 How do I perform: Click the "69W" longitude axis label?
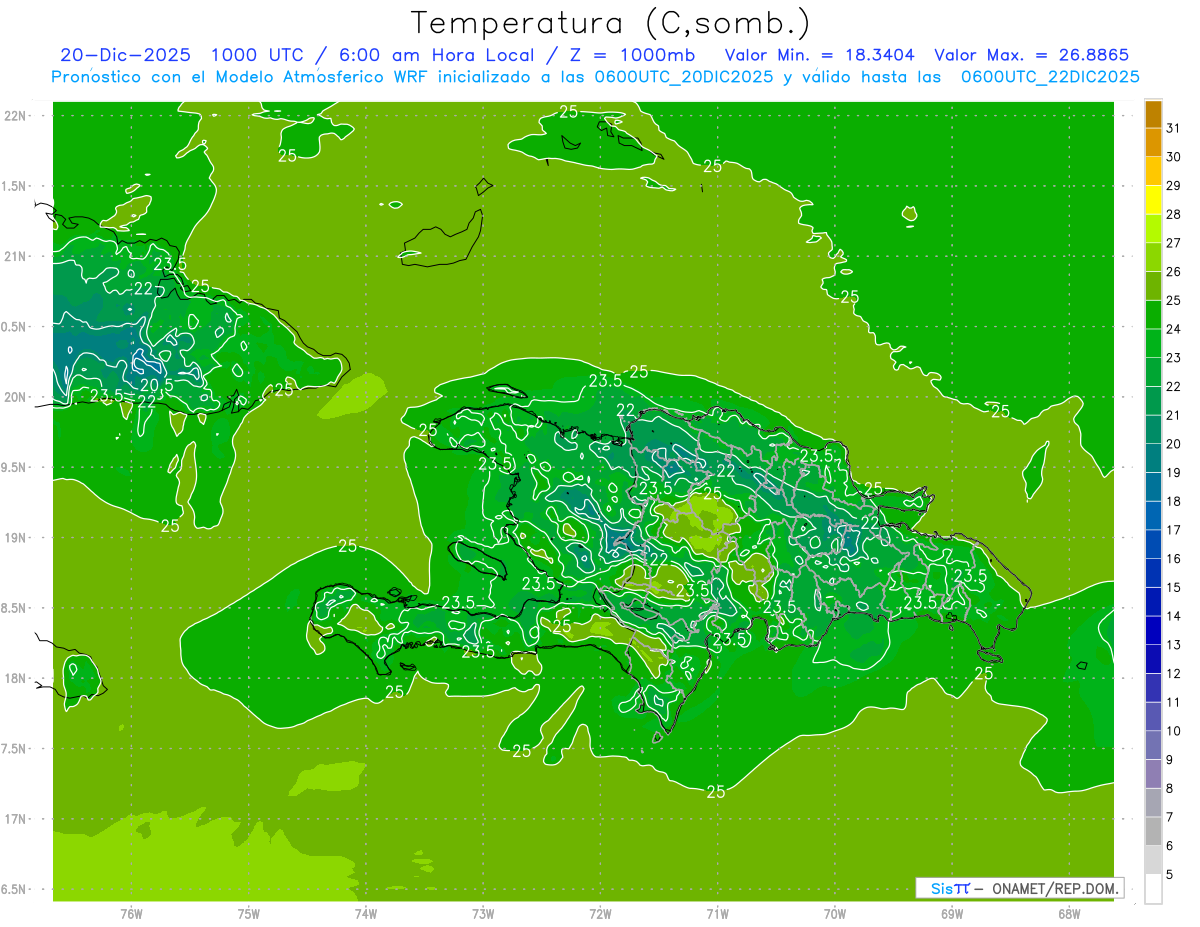pyautogui.click(x=952, y=914)
